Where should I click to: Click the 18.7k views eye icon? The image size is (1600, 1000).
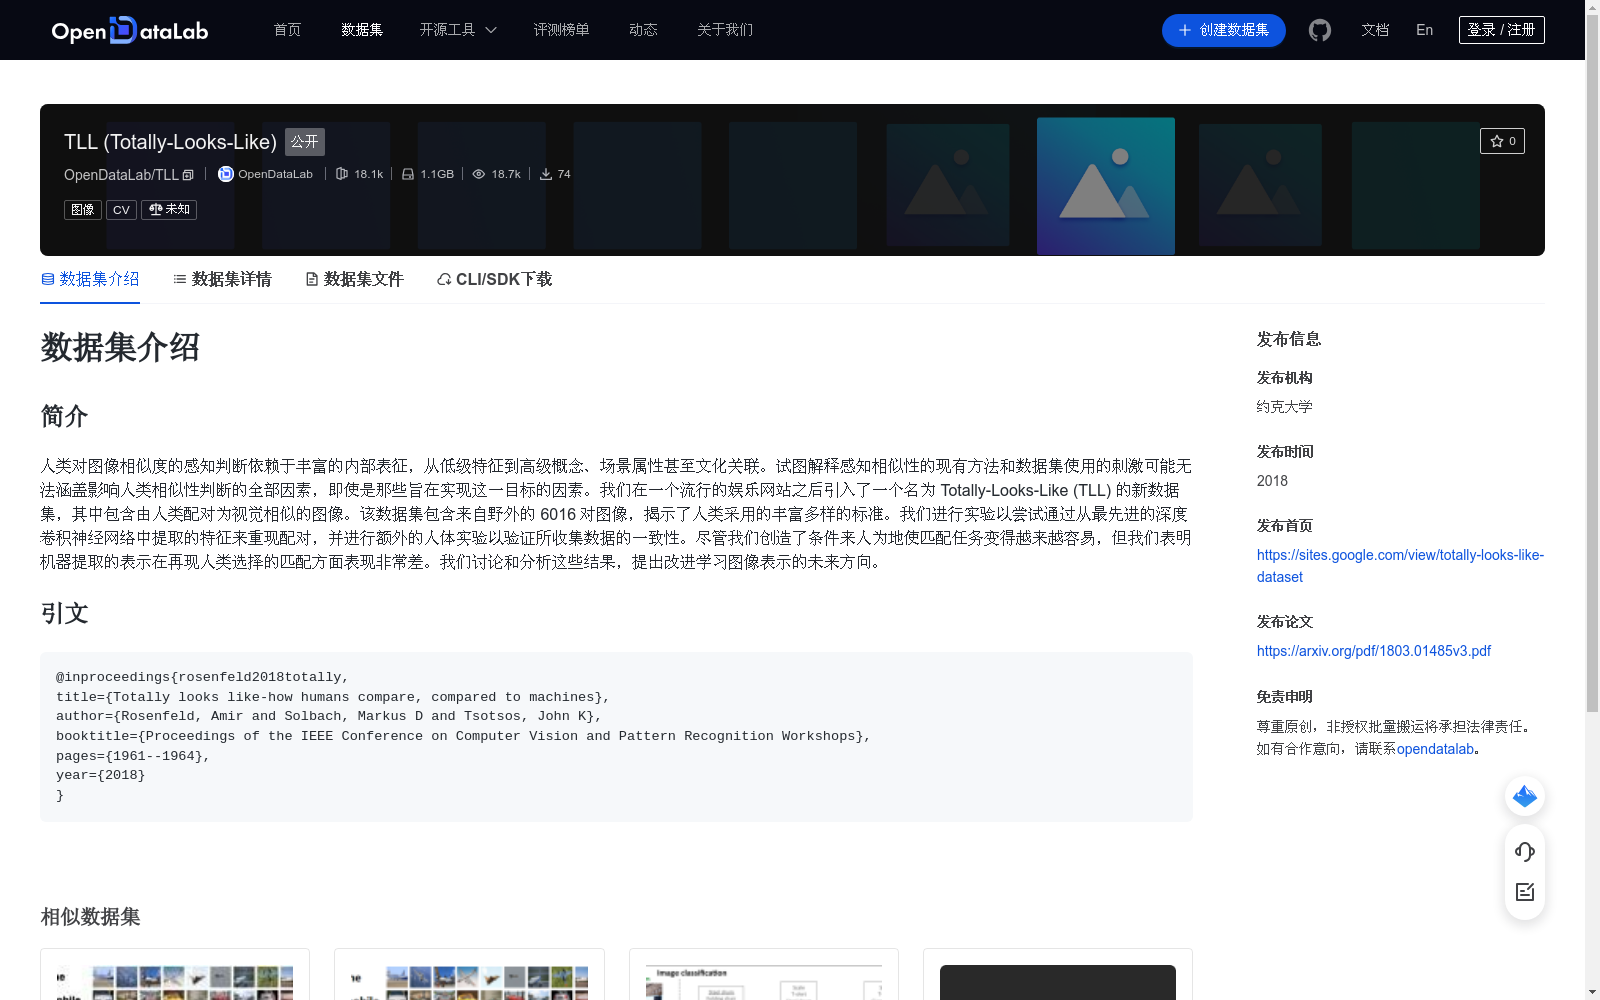479,174
